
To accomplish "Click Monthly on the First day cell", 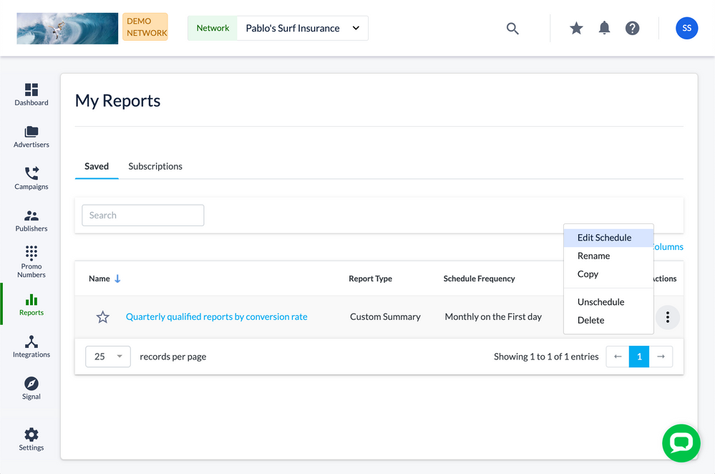I will point(493,317).
